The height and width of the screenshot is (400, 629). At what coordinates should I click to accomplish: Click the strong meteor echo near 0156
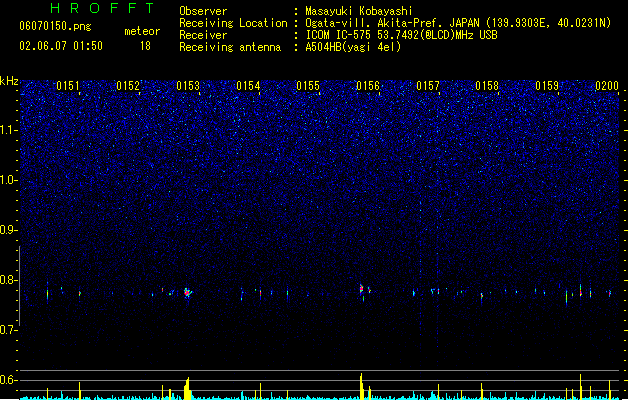[x=361, y=288]
